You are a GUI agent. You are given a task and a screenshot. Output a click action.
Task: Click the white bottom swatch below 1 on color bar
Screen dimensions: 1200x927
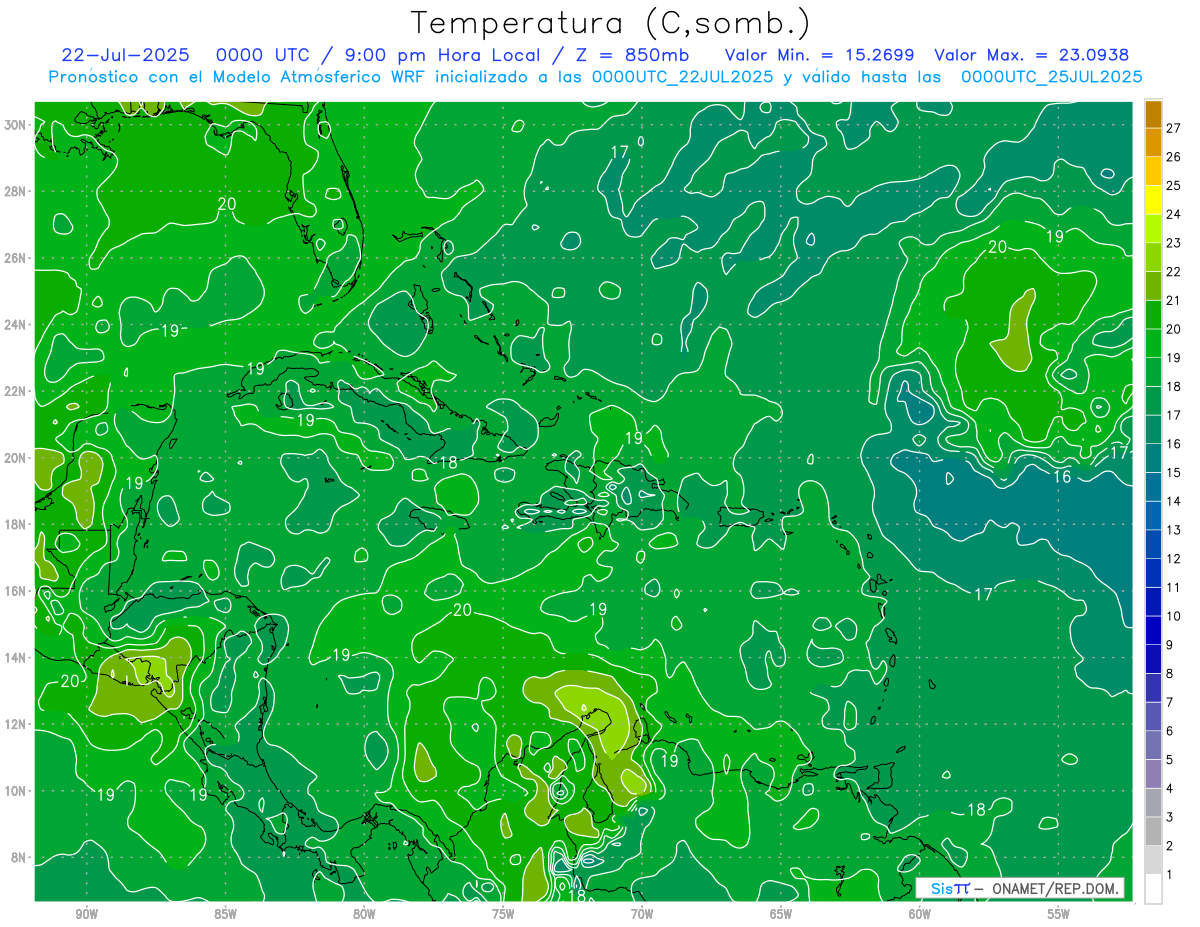1154,889
